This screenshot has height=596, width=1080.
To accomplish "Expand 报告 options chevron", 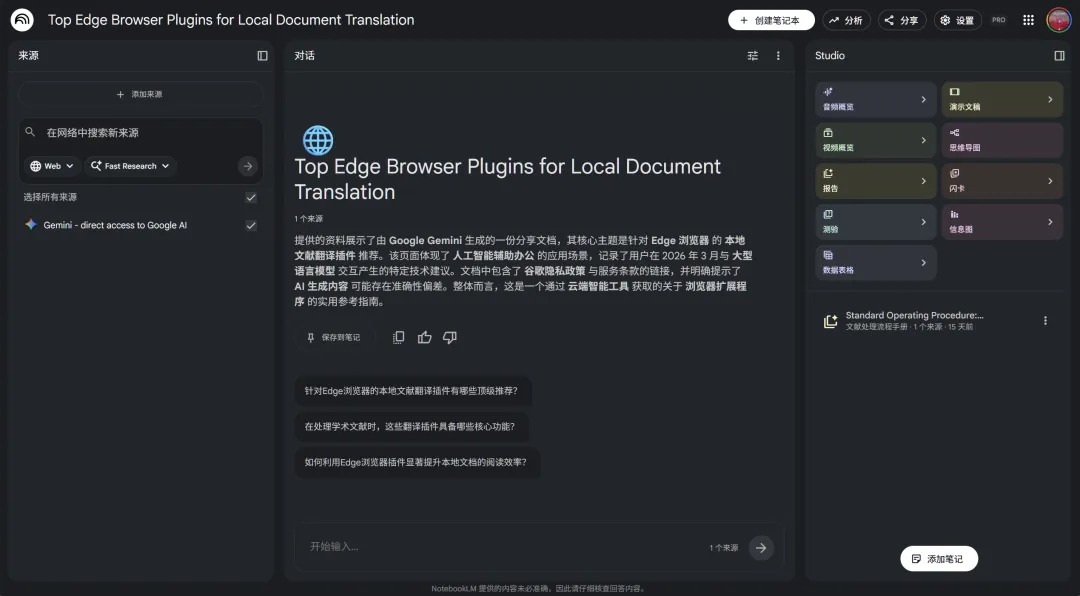I will point(924,181).
